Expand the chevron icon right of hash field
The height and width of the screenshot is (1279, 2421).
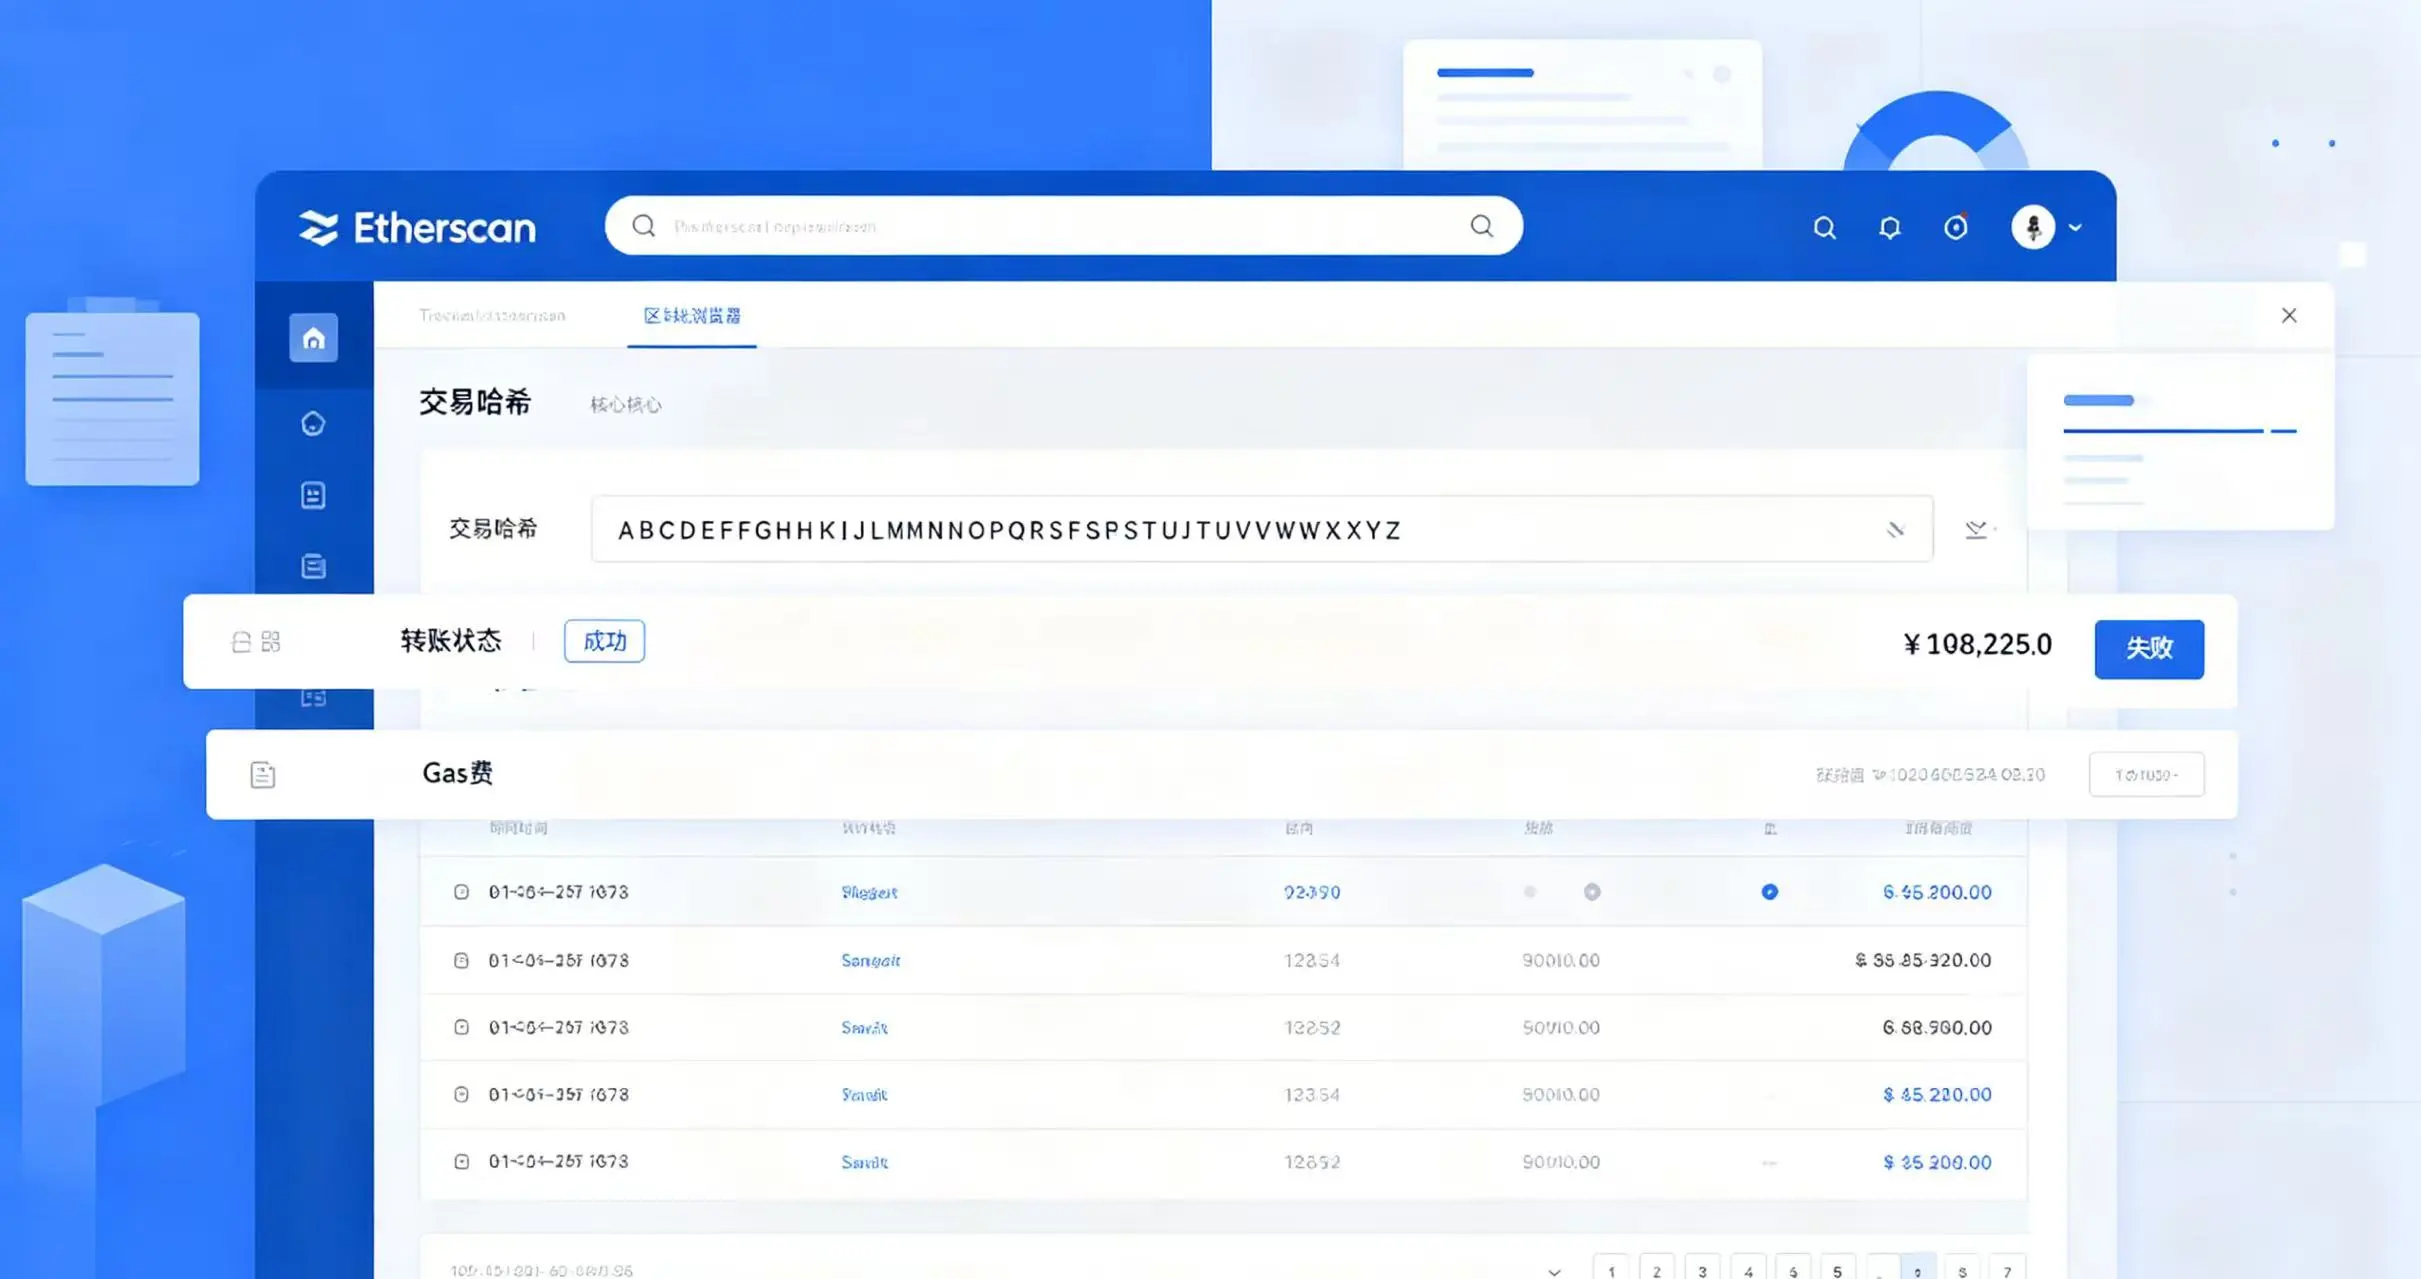tap(1977, 529)
